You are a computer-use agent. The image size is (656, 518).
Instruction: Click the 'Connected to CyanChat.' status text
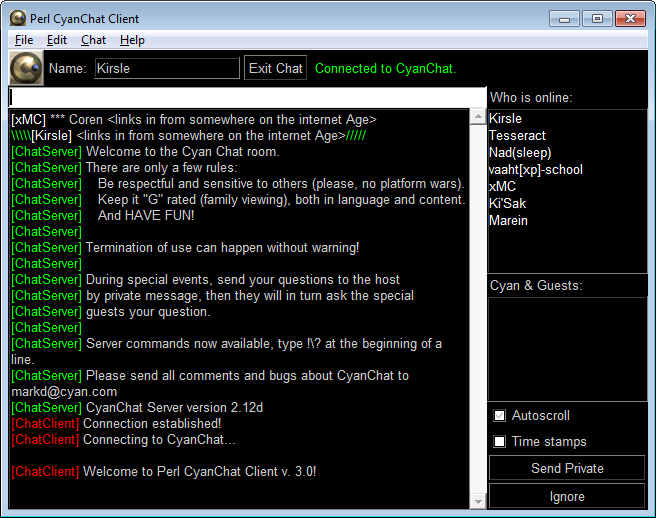[385, 68]
